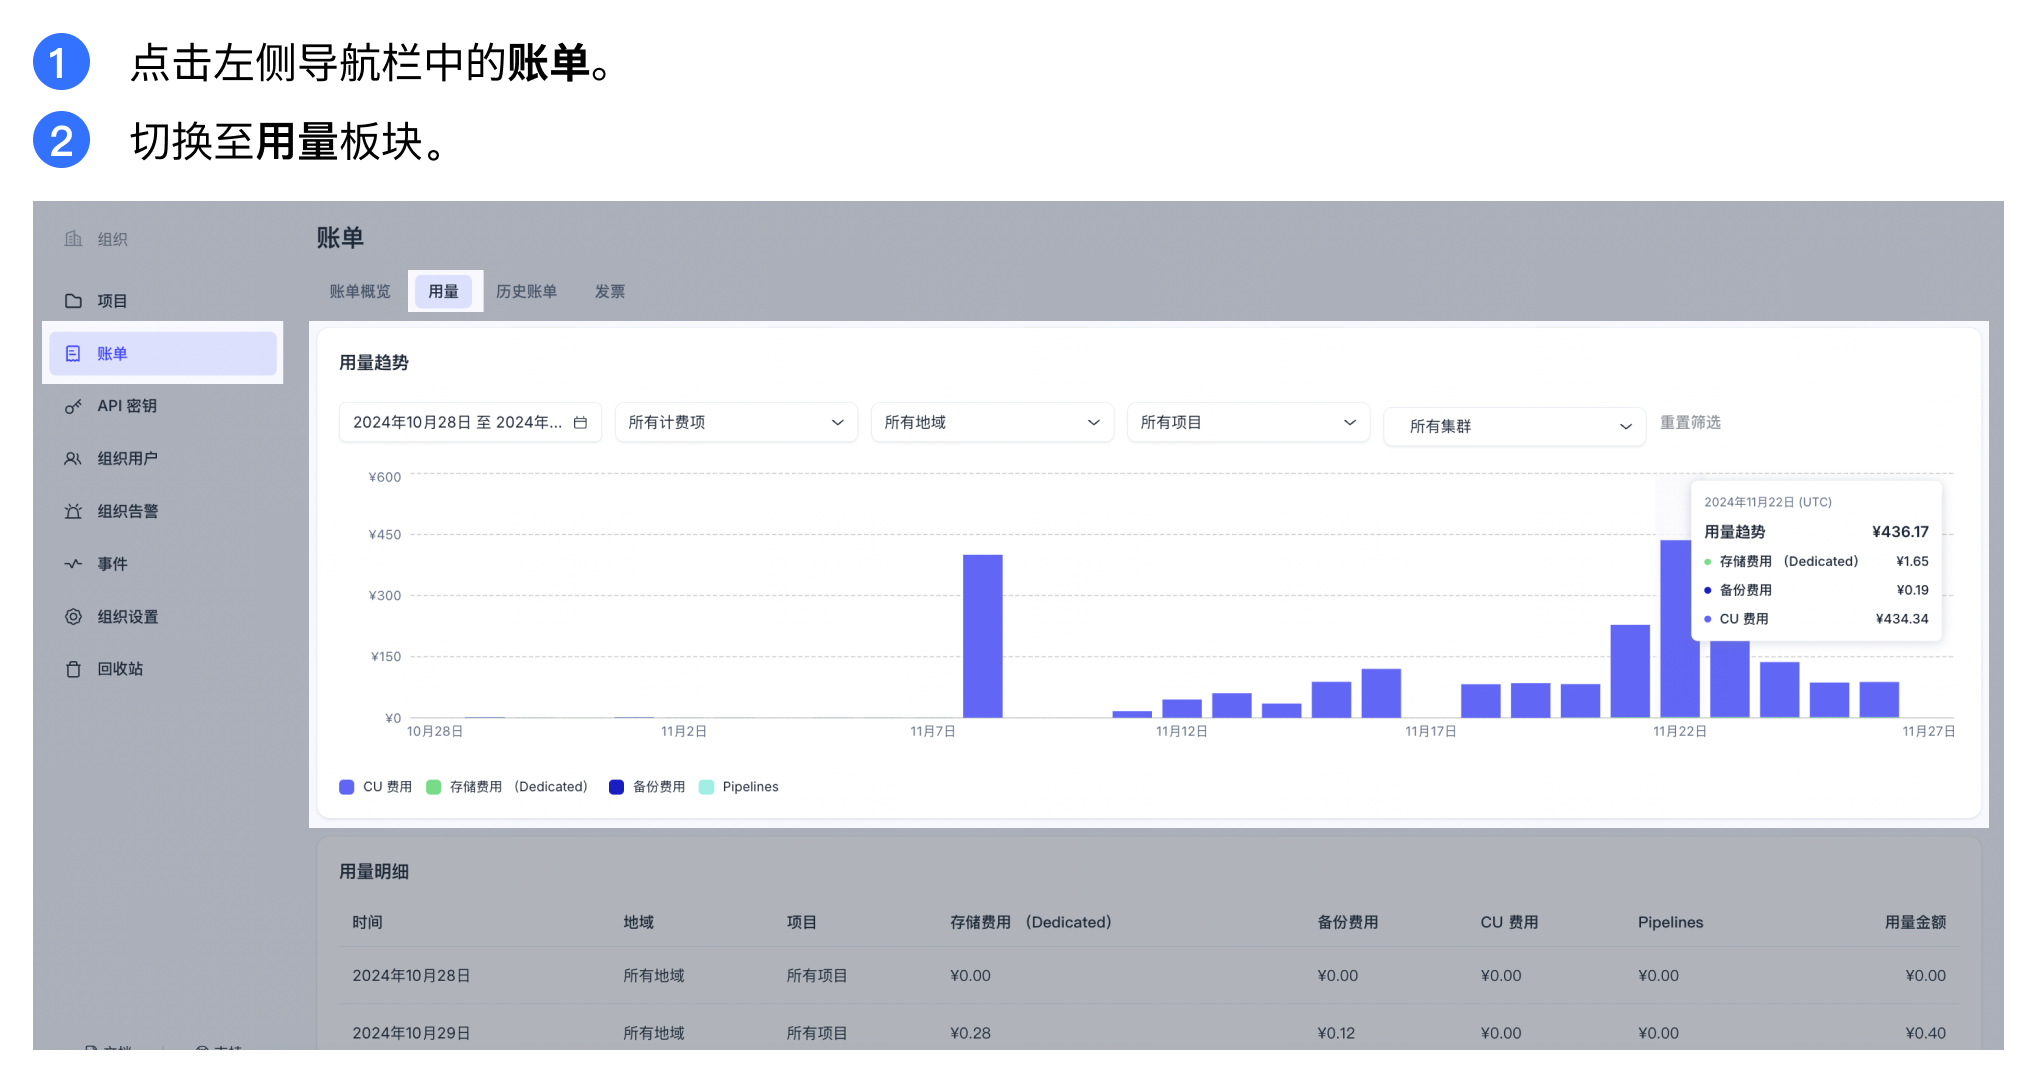
Task: Click the Pipelines column header
Action: pyautogui.click(x=1670, y=922)
